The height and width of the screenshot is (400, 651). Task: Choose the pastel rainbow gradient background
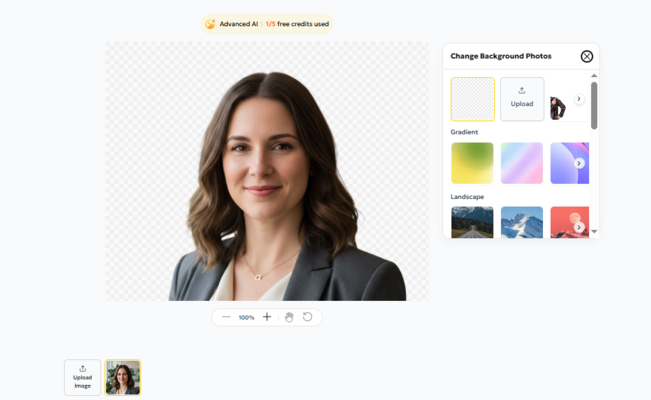(522, 163)
